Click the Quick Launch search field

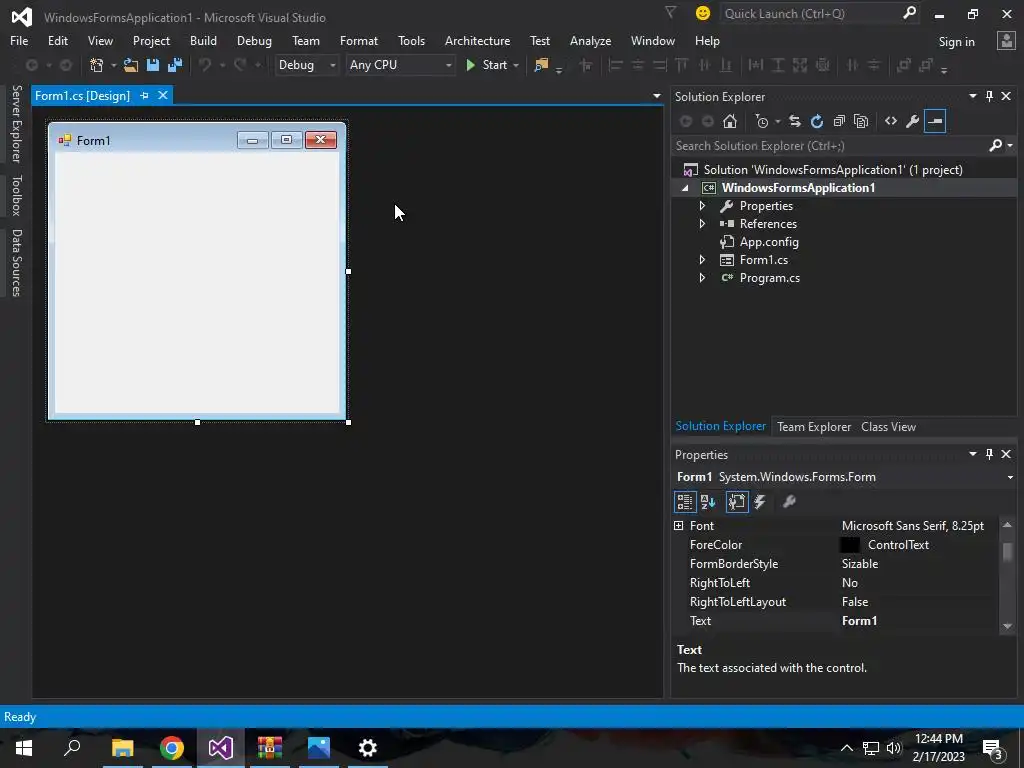810,13
